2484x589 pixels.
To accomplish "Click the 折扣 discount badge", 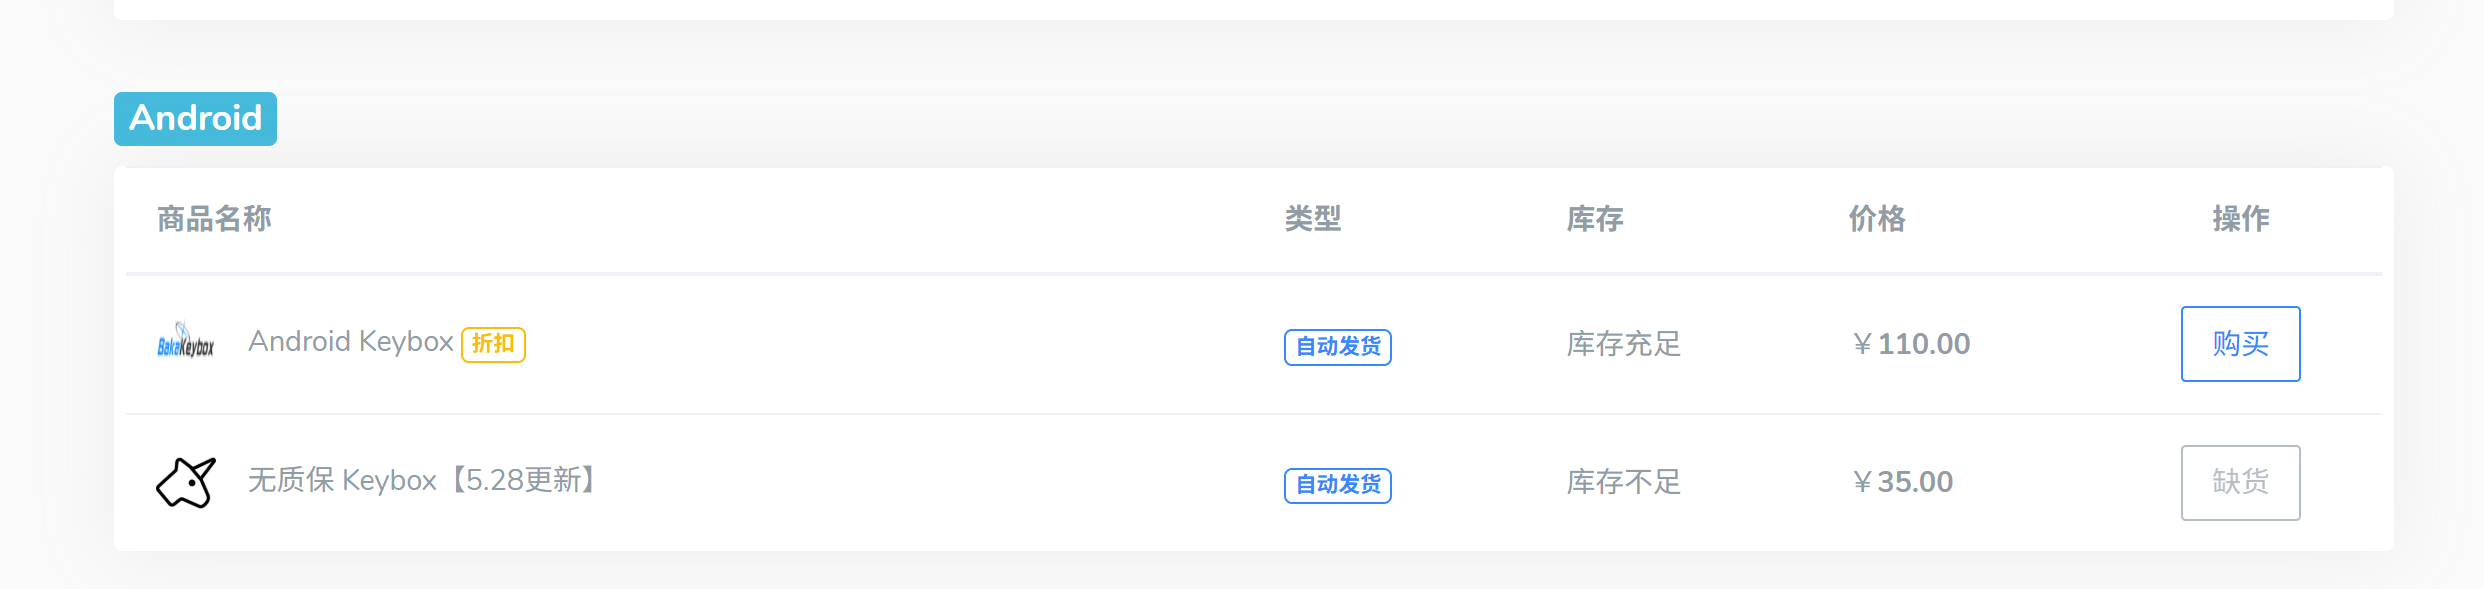I will pos(493,344).
